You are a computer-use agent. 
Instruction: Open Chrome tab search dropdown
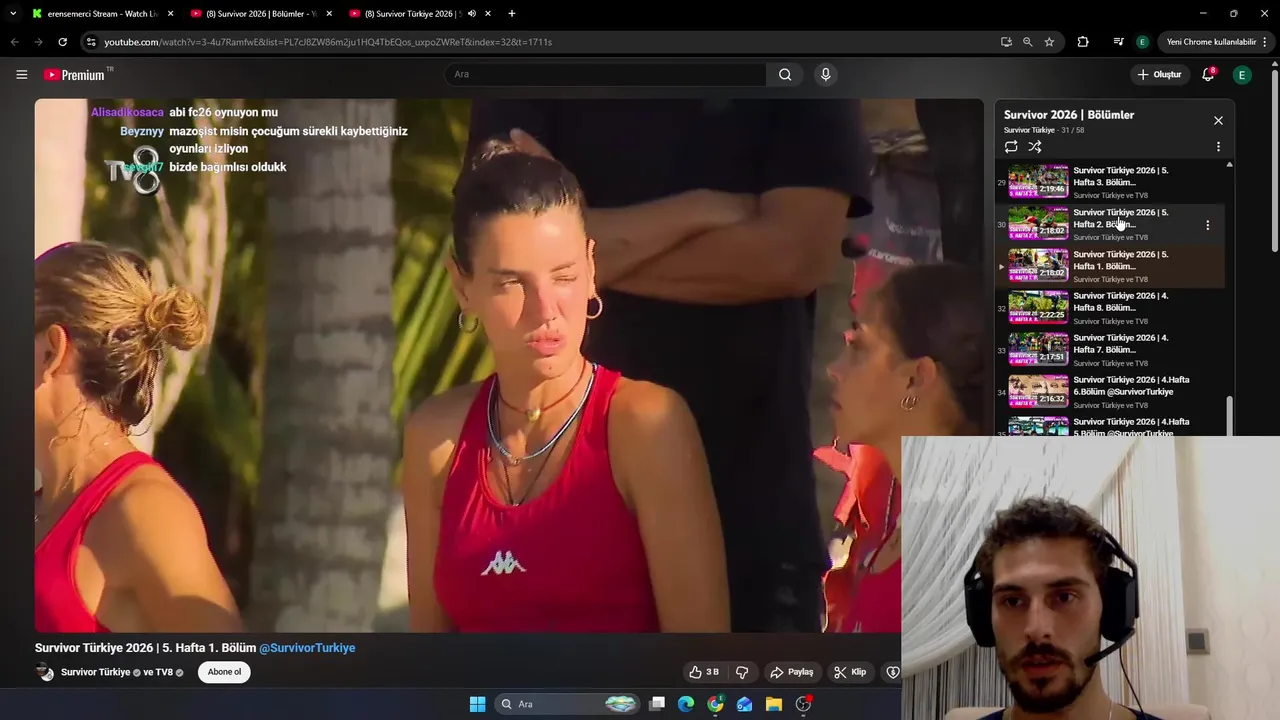coord(12,14)
